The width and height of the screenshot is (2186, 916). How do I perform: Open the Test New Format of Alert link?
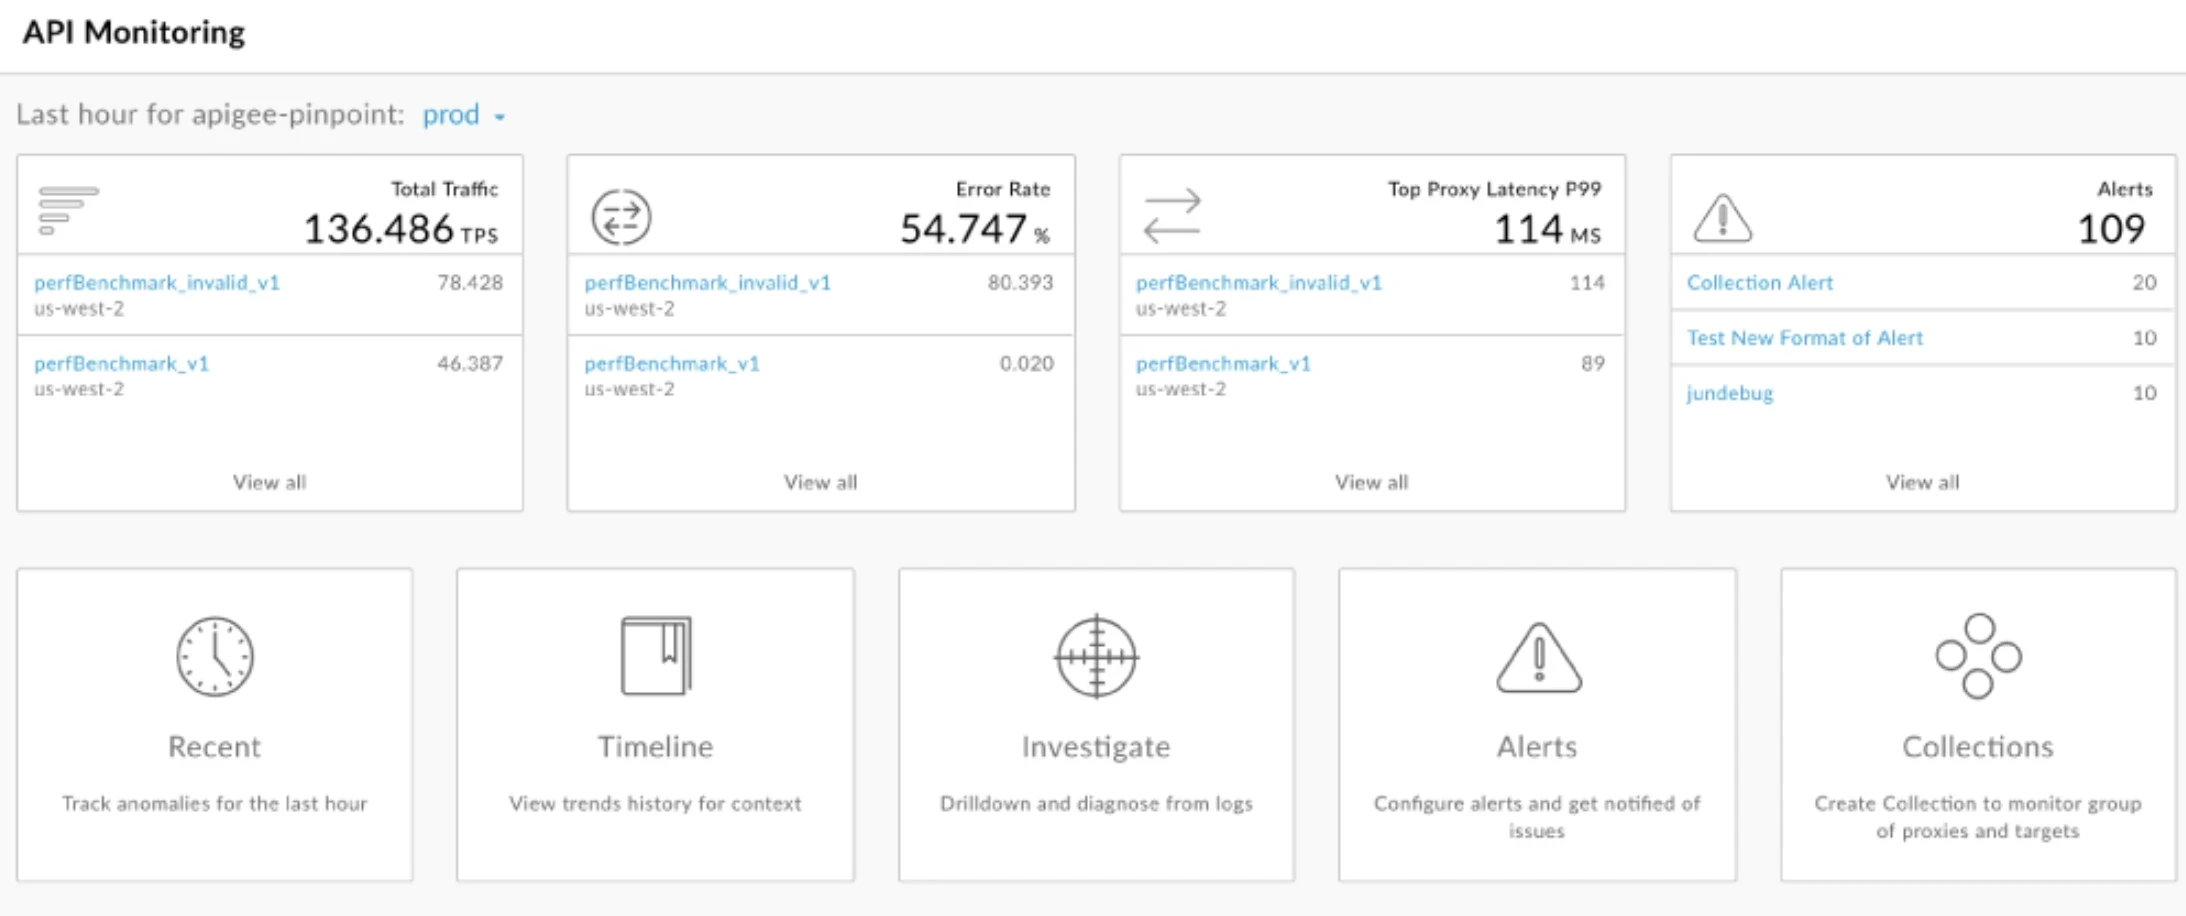(1805, 338)
